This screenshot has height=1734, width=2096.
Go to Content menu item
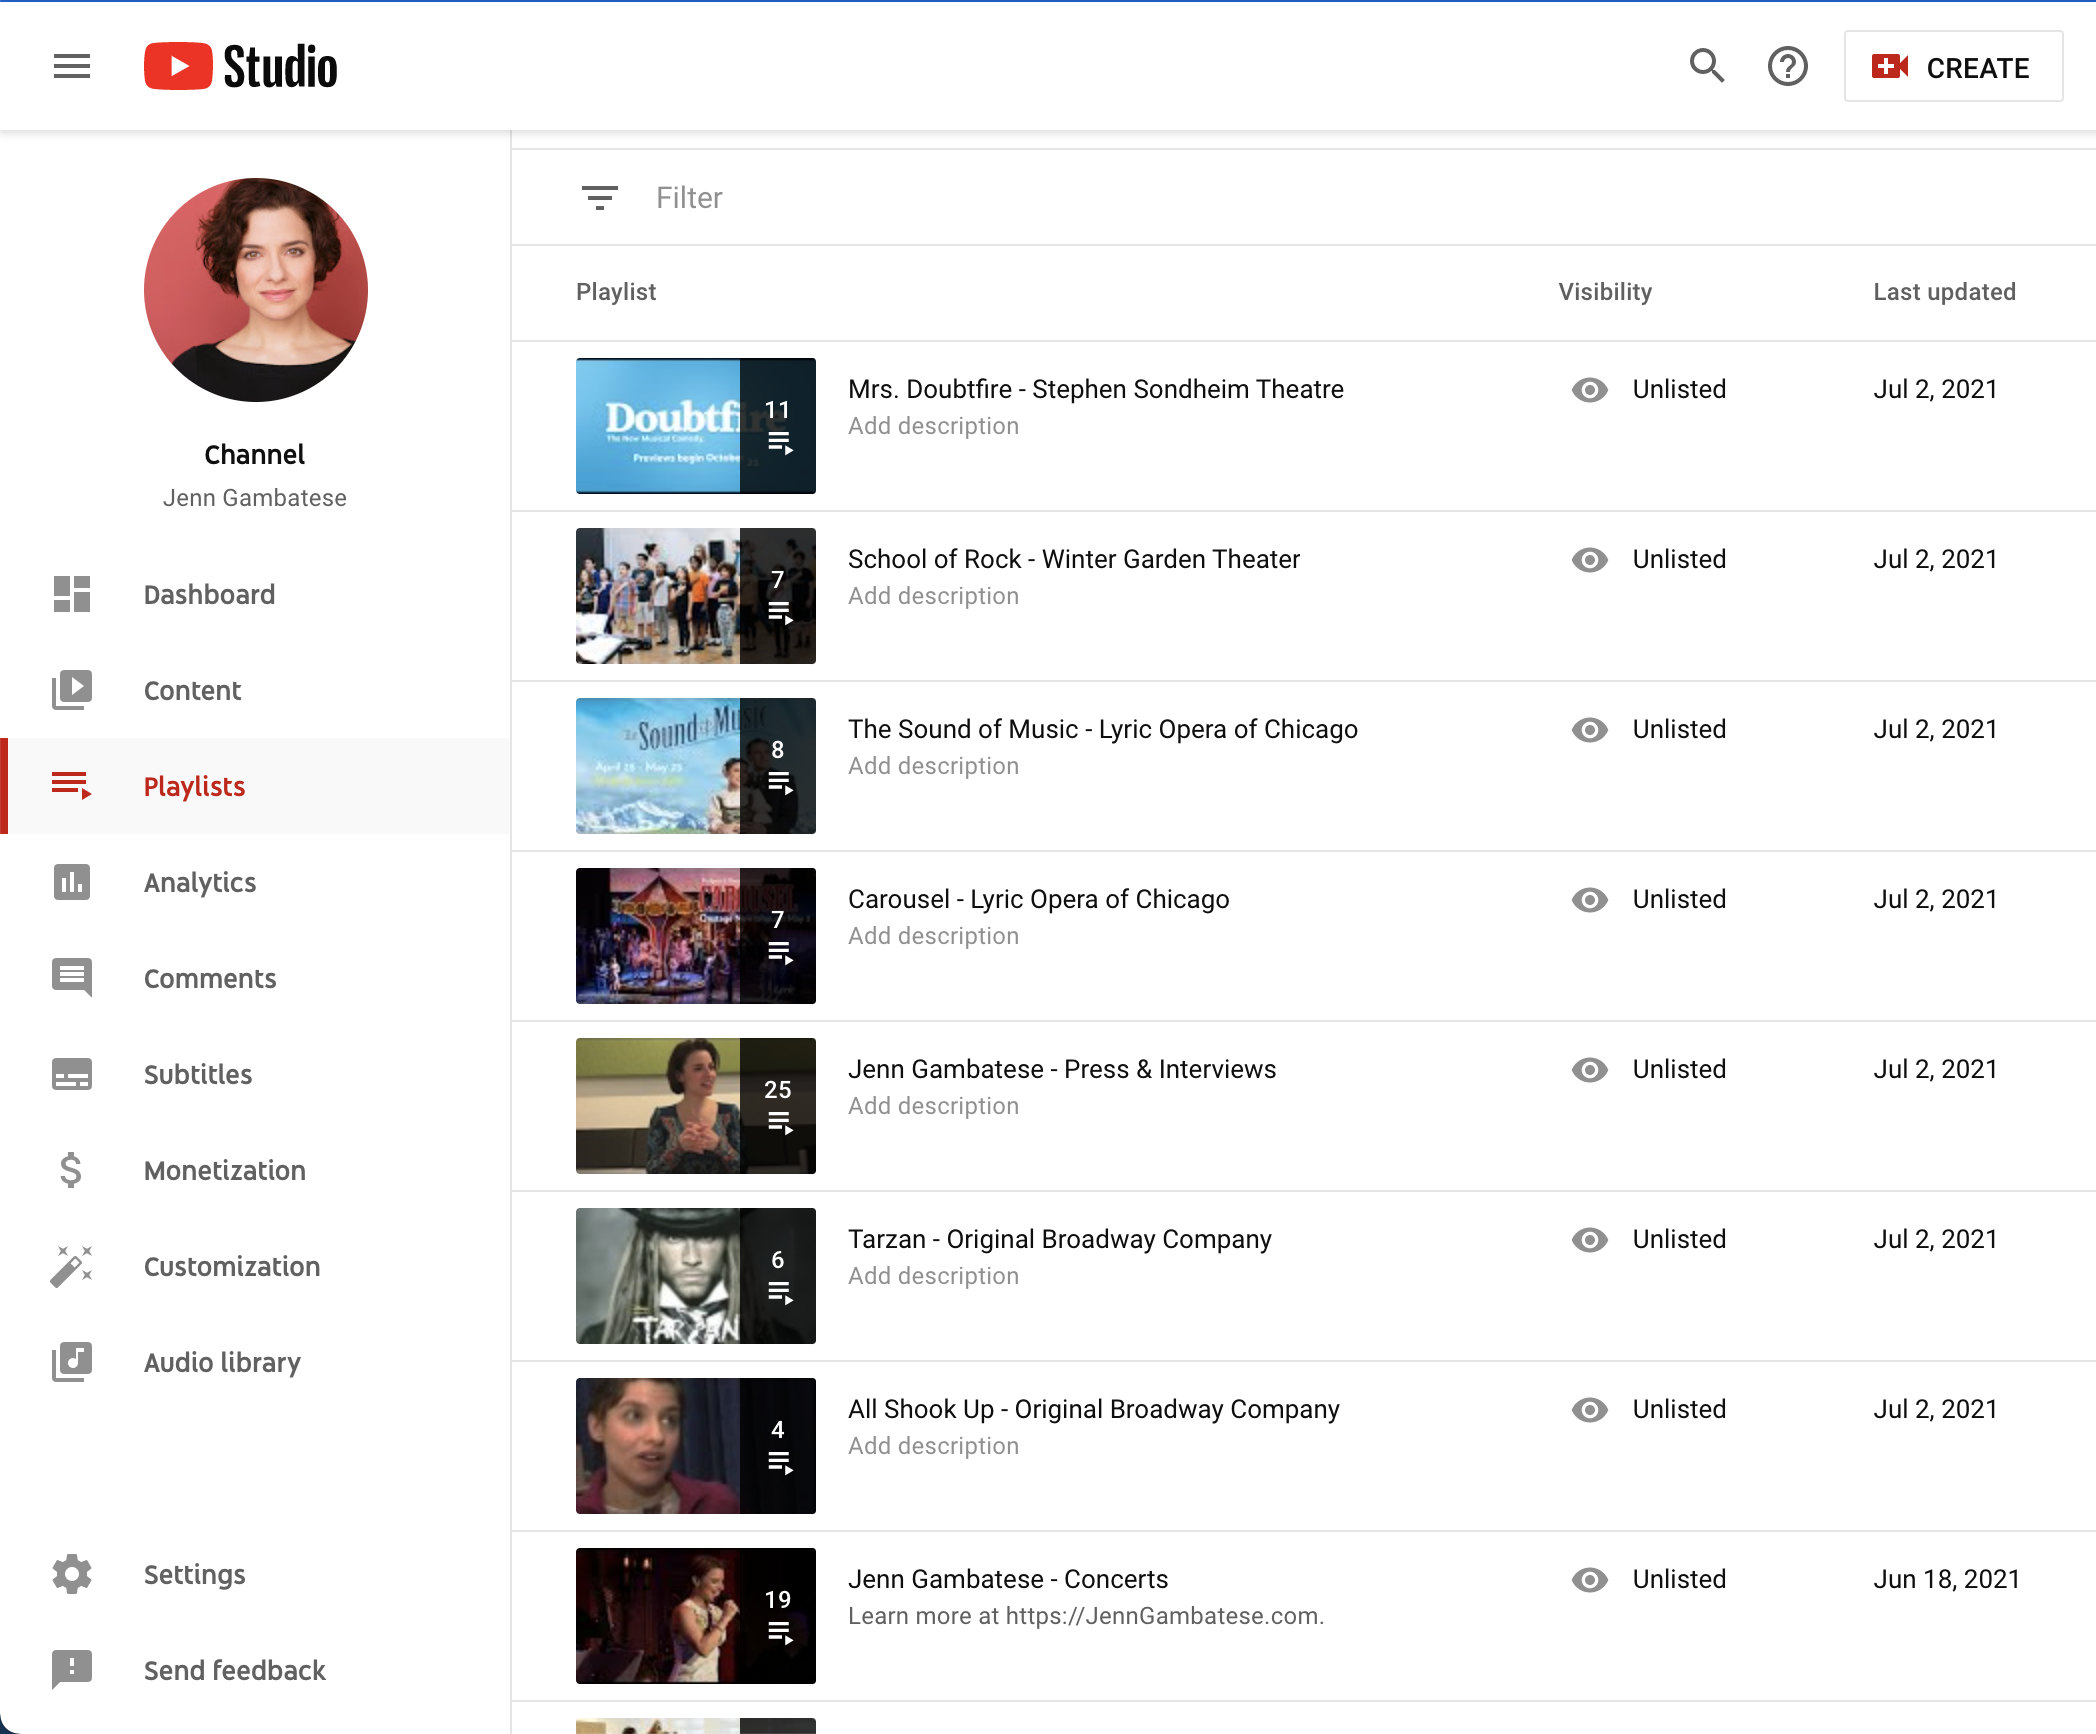(256, 690)
